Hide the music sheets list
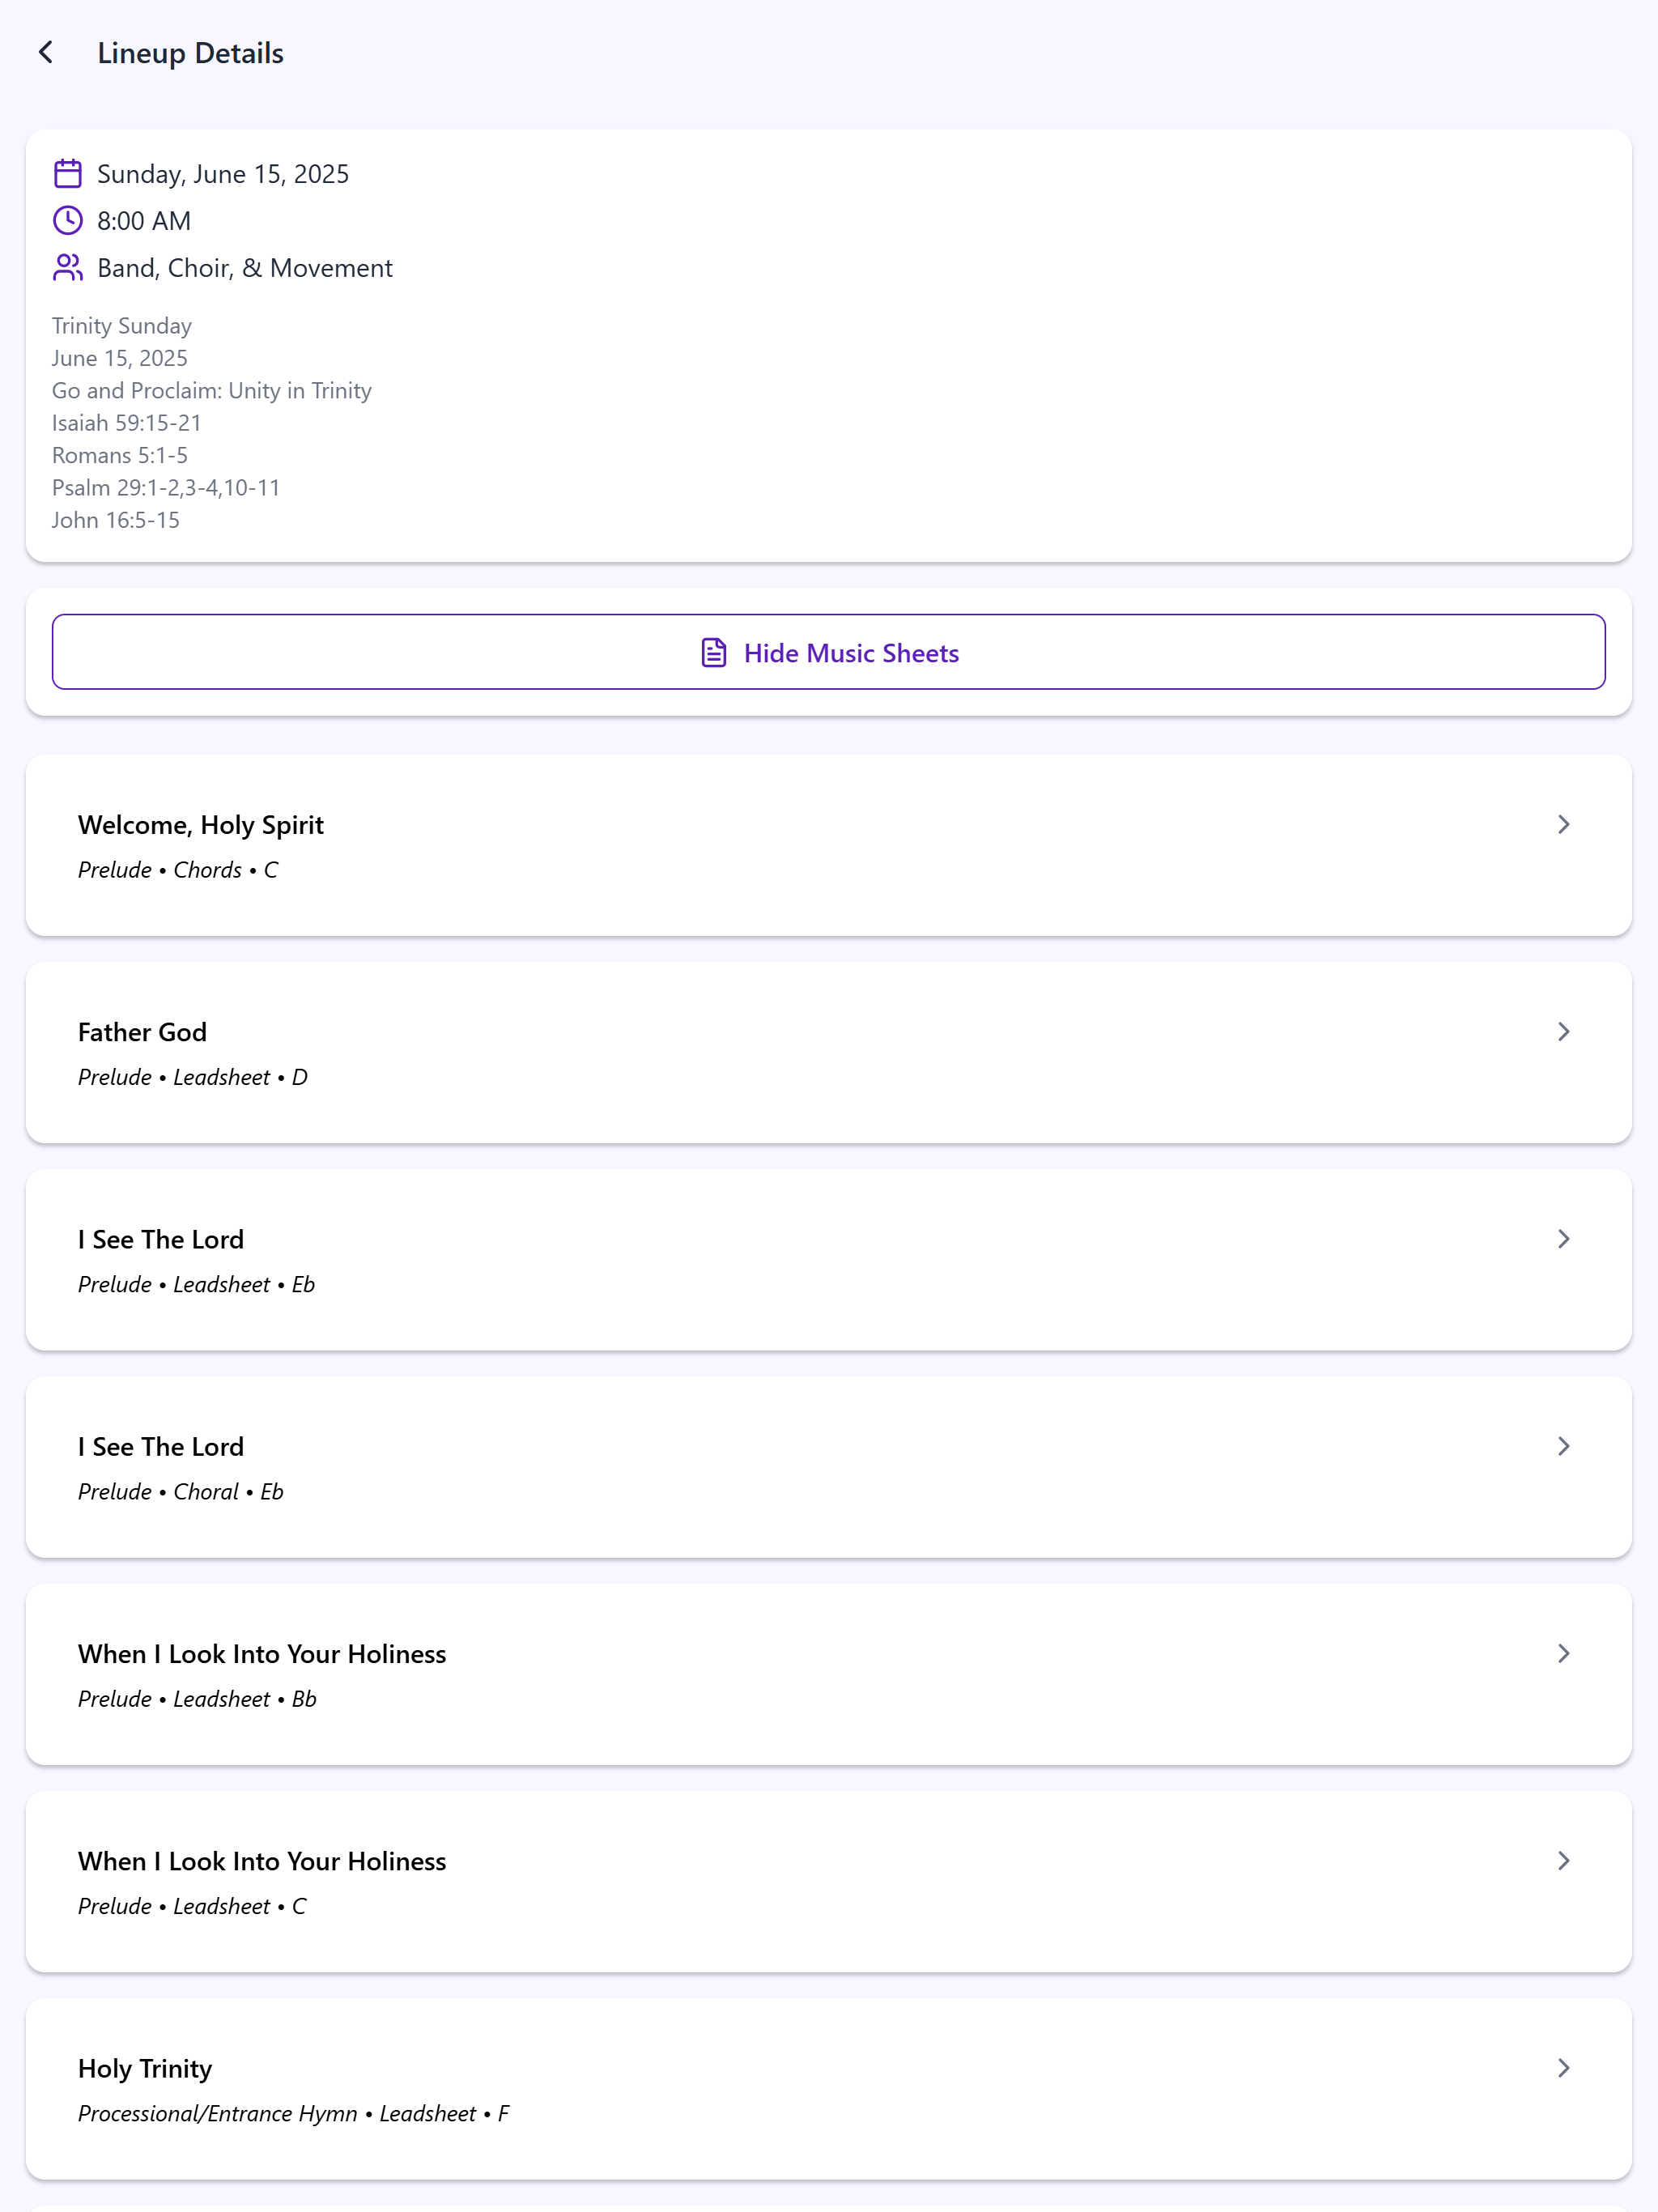Image resolution: width=1658 pixels, height=2212 pixels. pyautogui.click(x=850, y=653)
